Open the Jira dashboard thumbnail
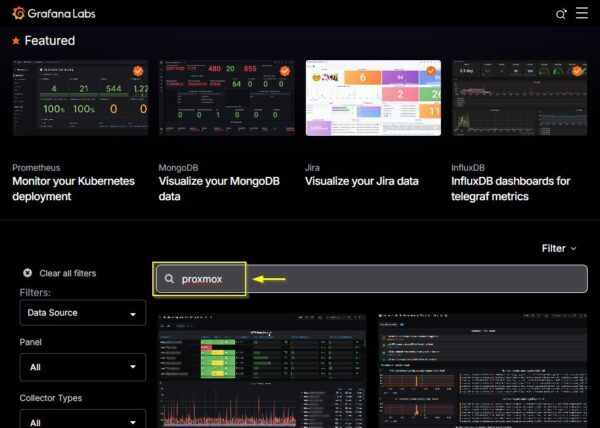This screenshot has width=600, height=428. [373, 98]
